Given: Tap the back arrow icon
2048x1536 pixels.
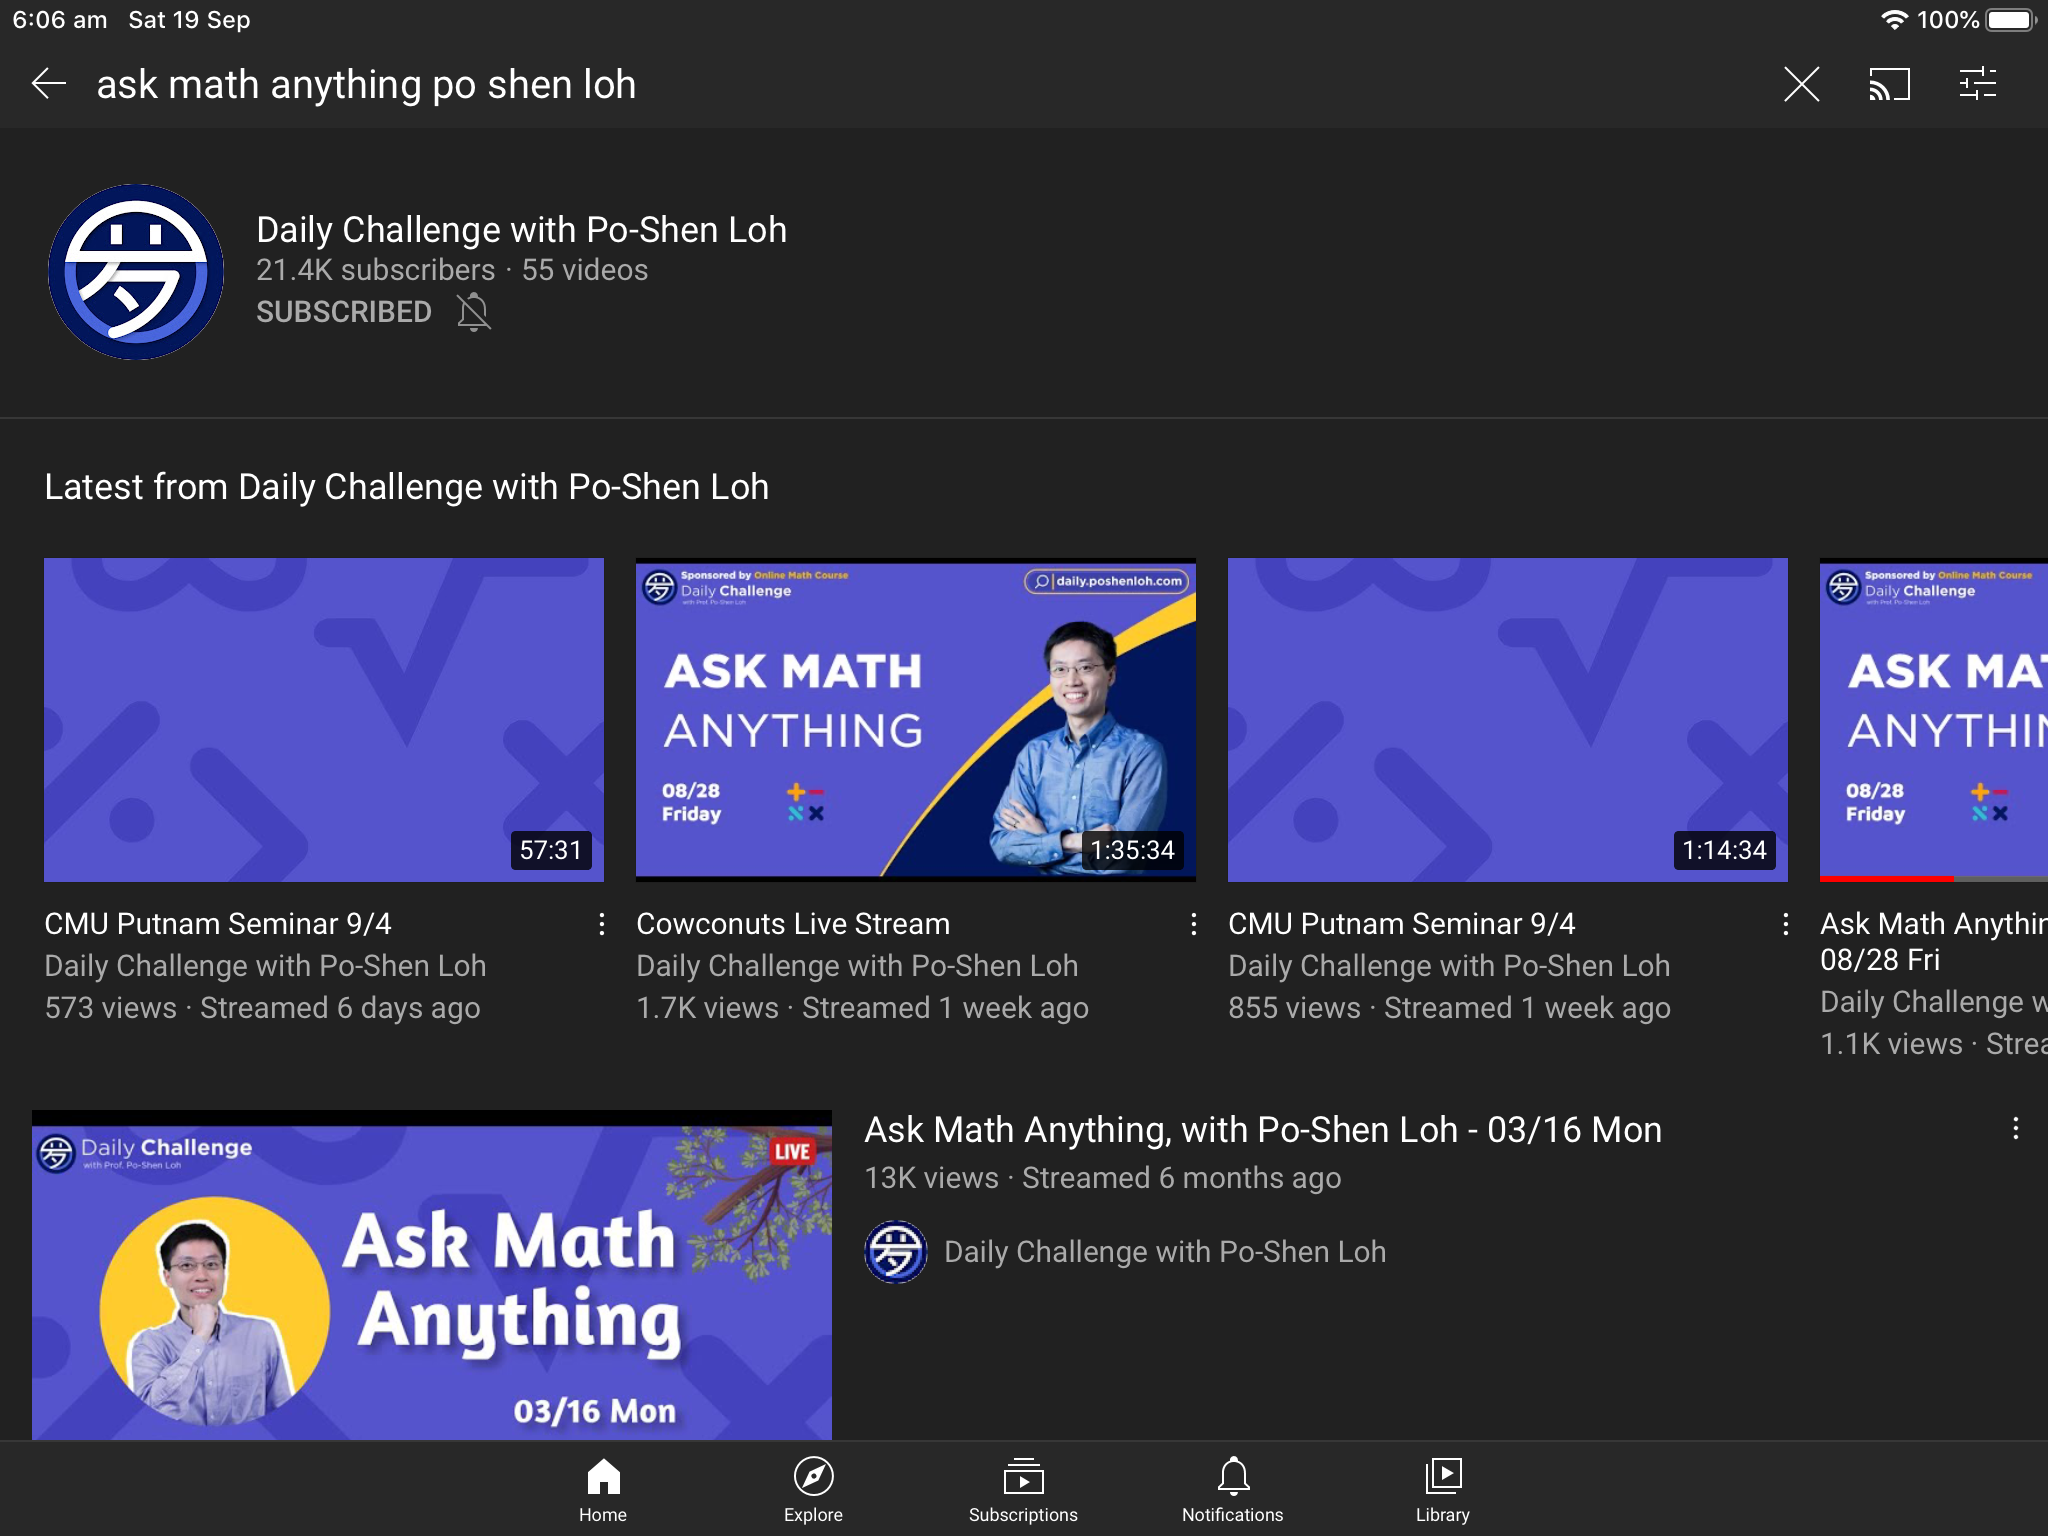Looking at the screenshot, I should [48, 84].
